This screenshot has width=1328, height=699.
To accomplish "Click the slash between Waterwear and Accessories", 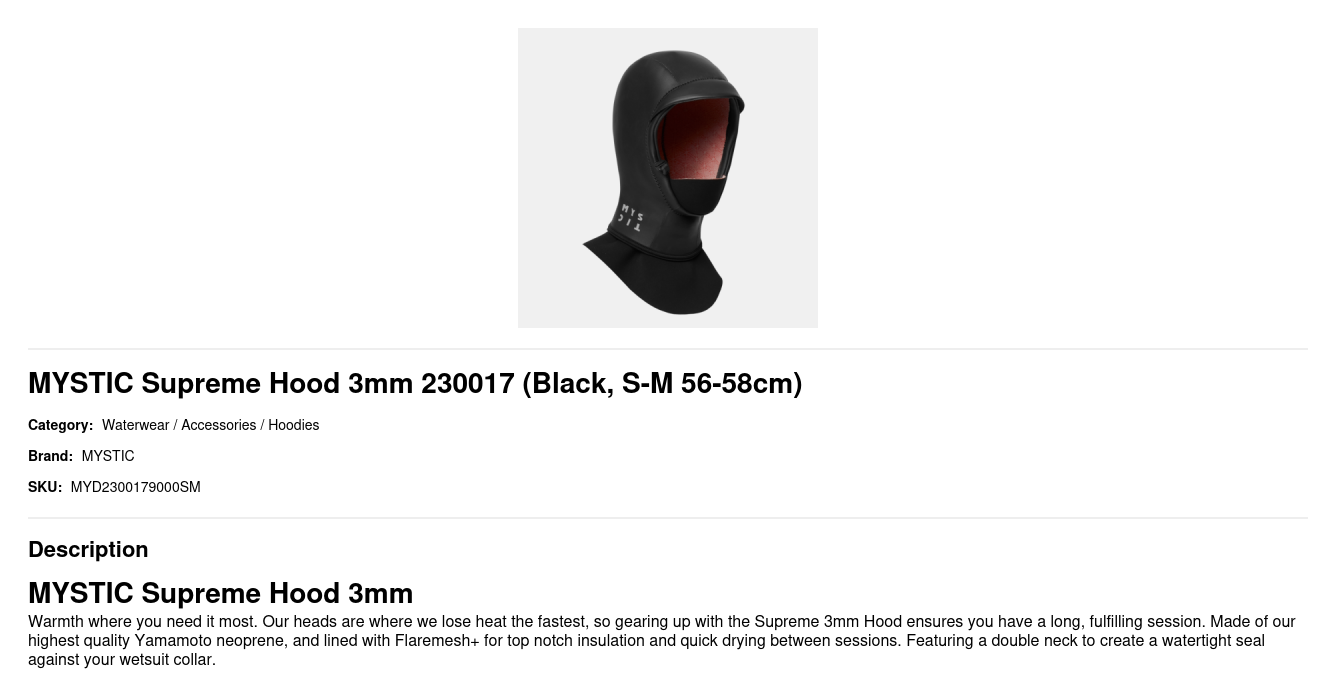I will pos(175,425).
